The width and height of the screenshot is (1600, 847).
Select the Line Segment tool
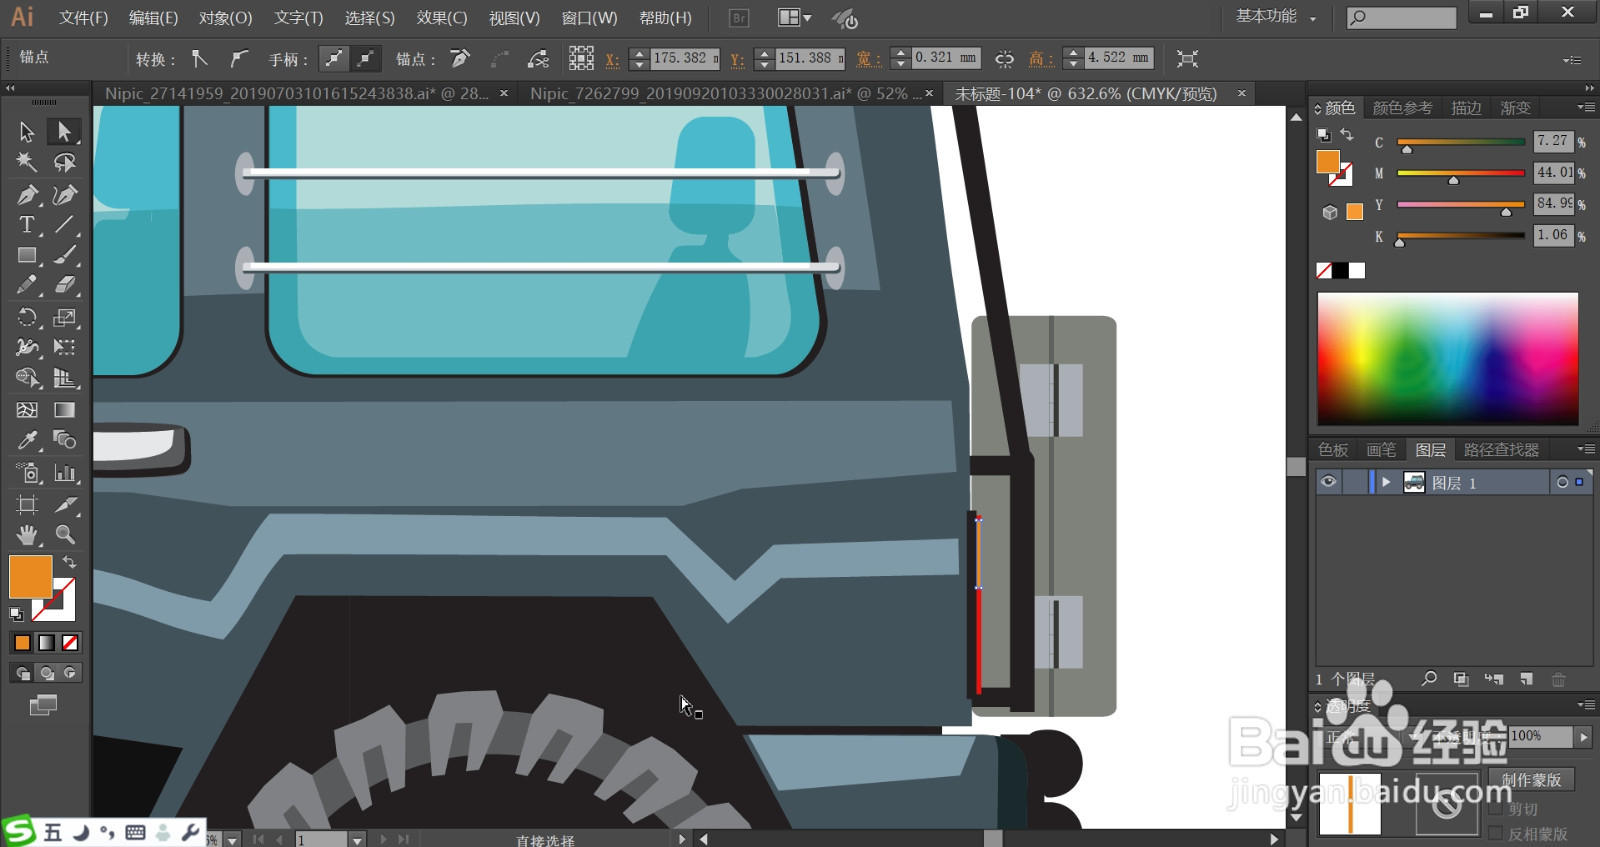64,224
